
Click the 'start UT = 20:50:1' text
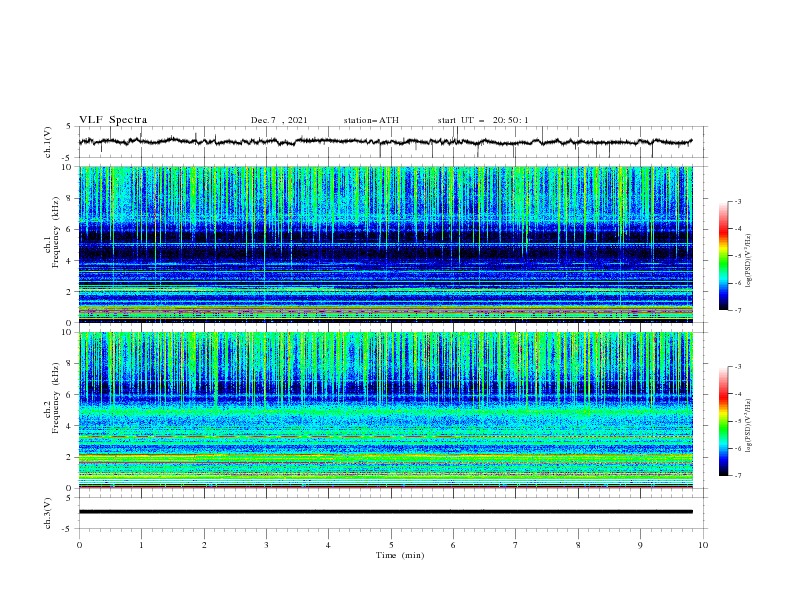(x=483, y=120)
